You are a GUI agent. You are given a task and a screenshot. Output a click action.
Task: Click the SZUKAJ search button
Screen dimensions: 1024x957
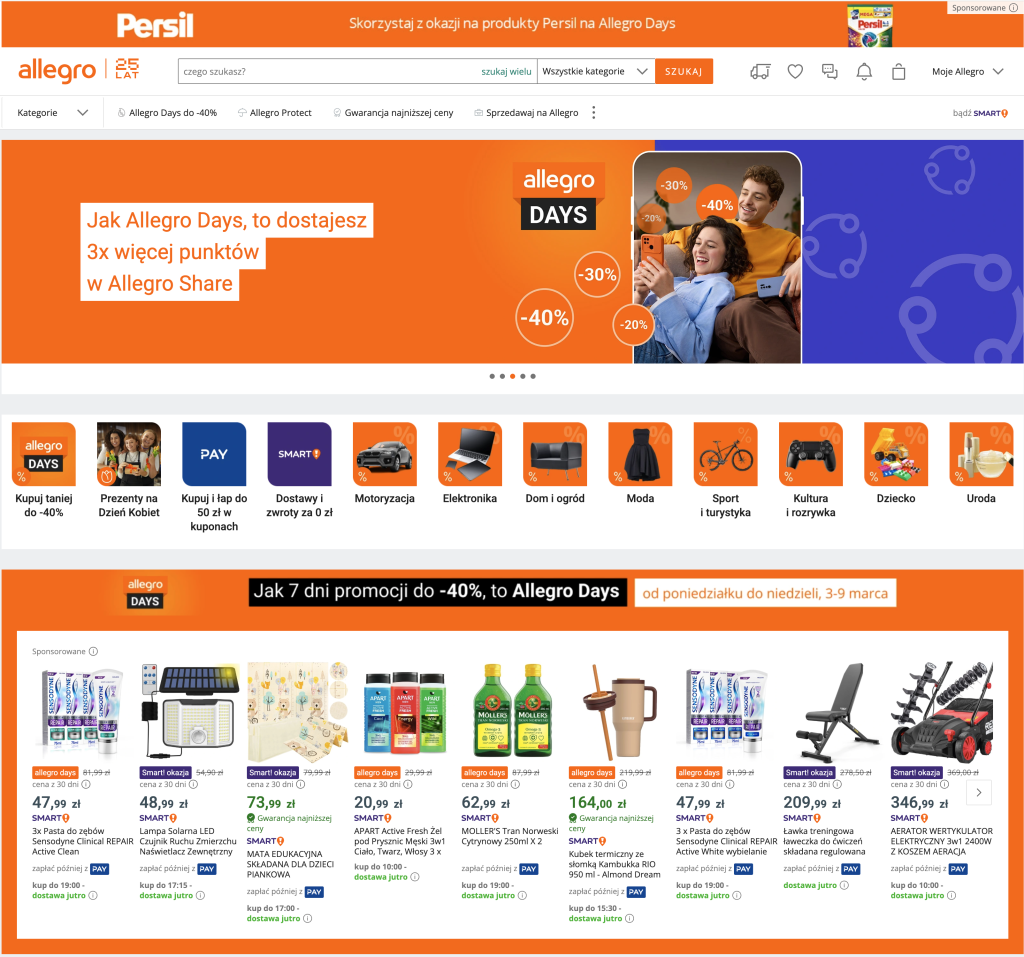(684, 71)
